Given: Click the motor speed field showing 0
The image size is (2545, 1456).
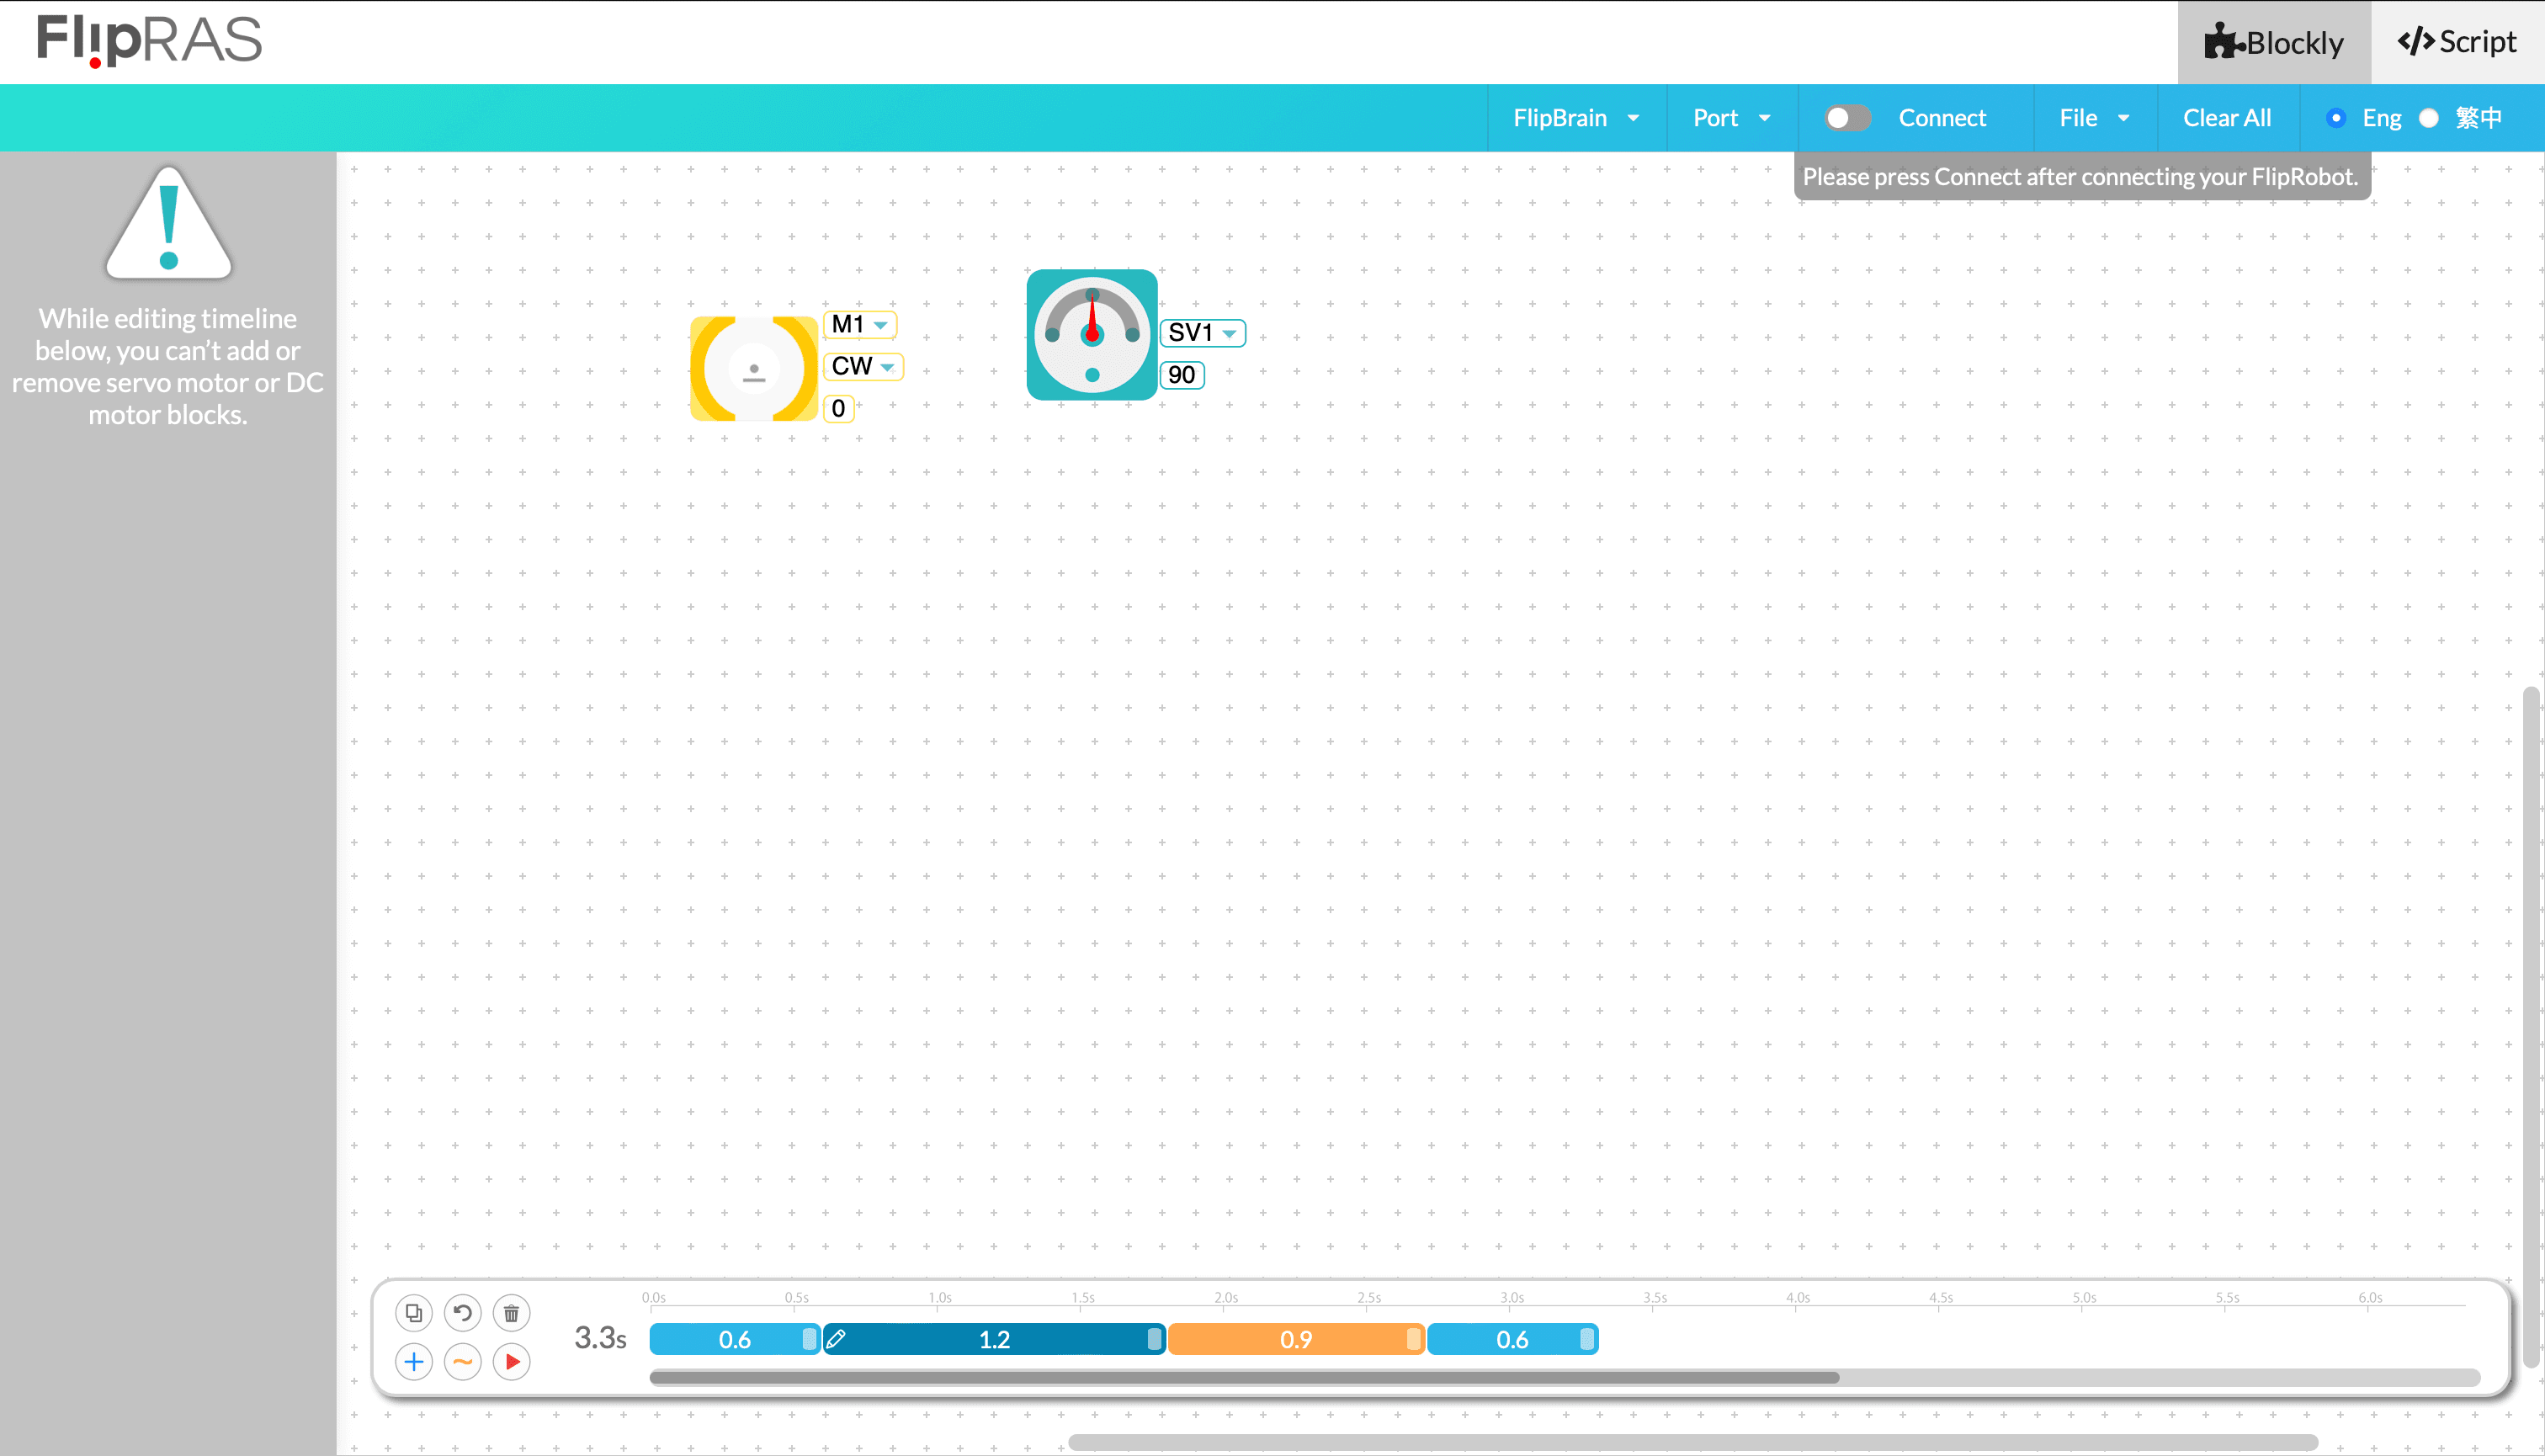Looking at the screenshot, I should (839, 408).
